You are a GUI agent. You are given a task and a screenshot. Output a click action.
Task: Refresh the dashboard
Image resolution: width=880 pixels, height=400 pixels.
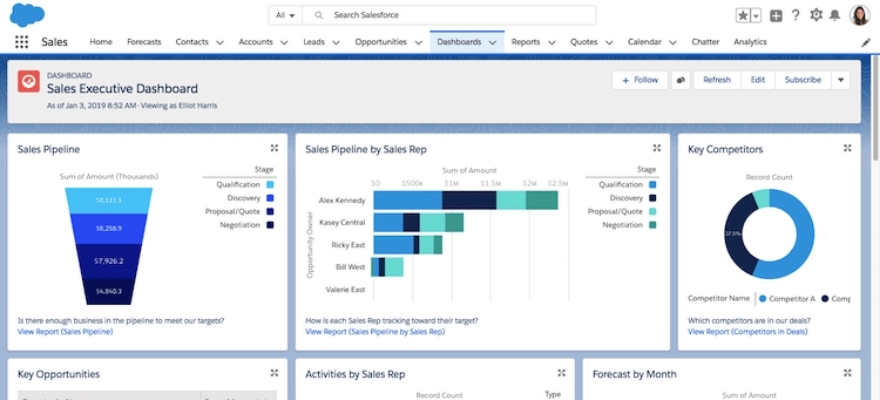717,80
